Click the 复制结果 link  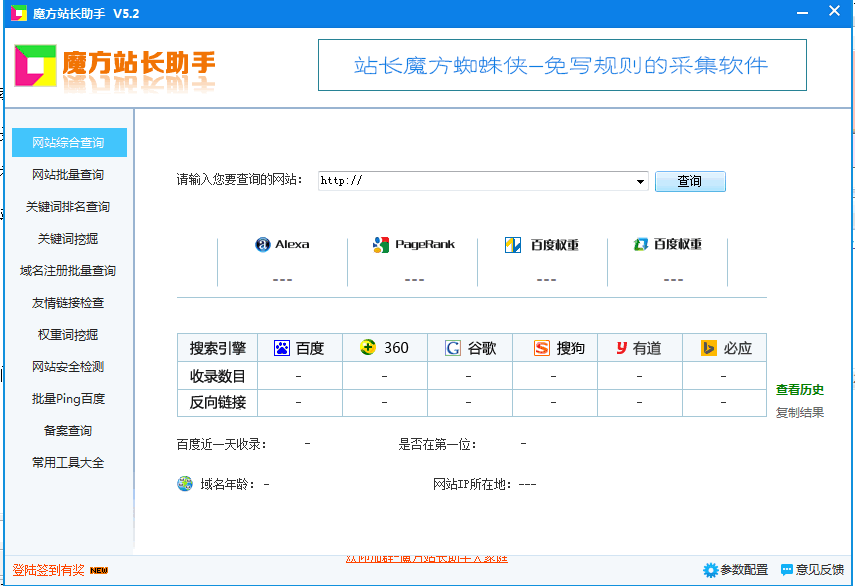[800, 412]
